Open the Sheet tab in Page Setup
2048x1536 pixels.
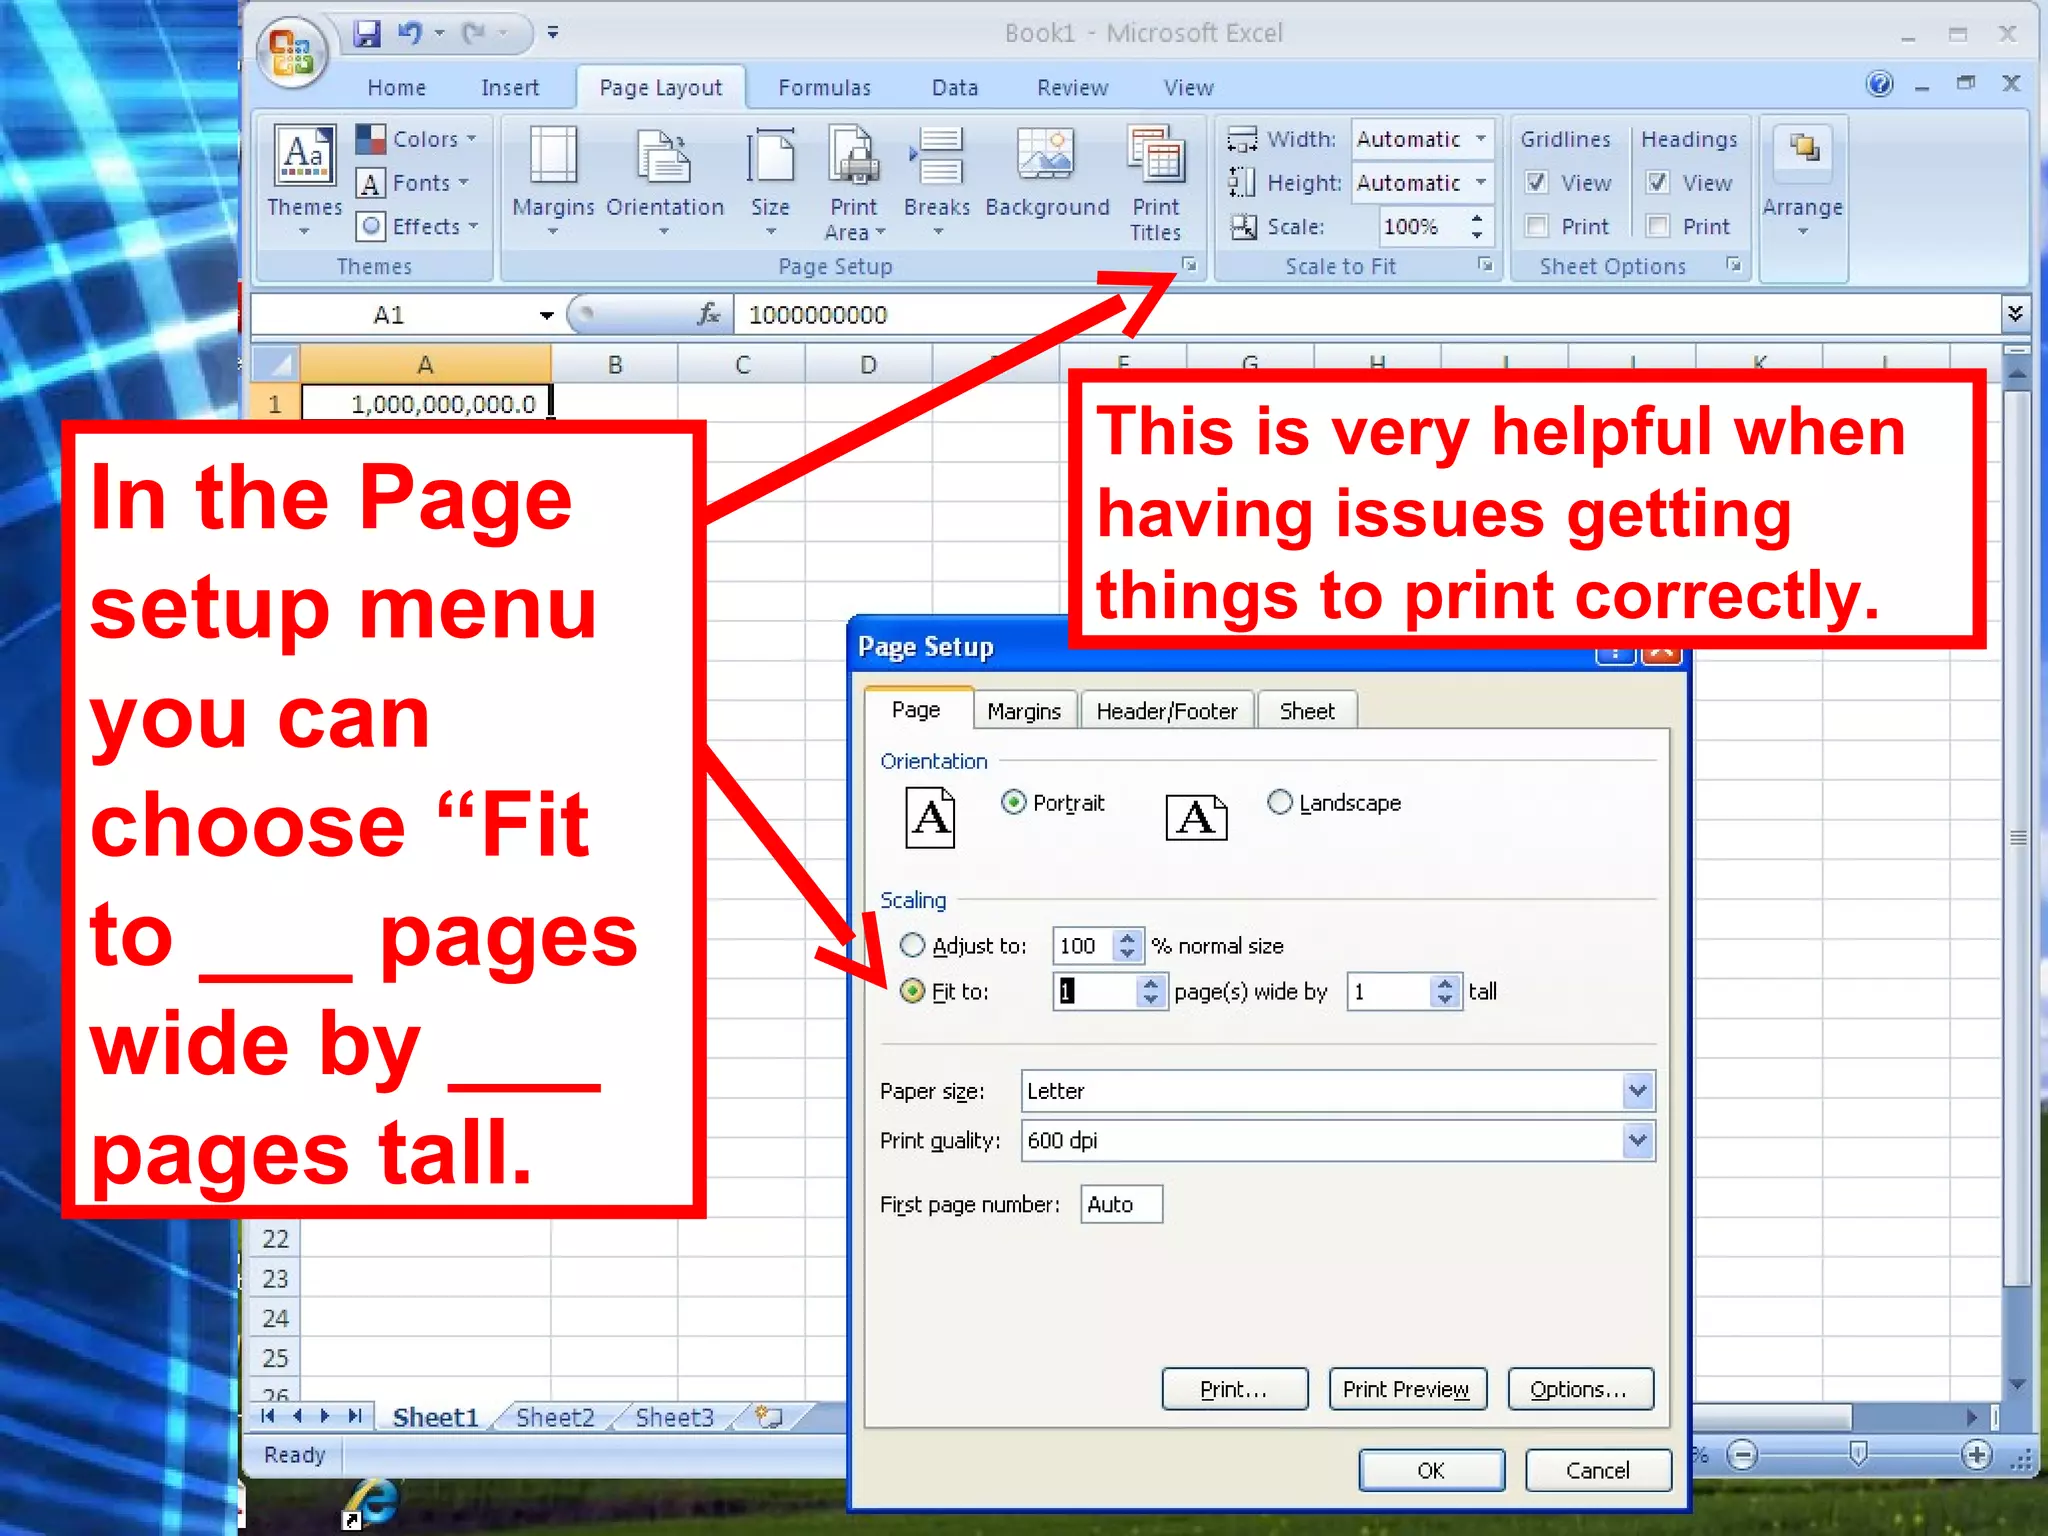point(1307,711)
